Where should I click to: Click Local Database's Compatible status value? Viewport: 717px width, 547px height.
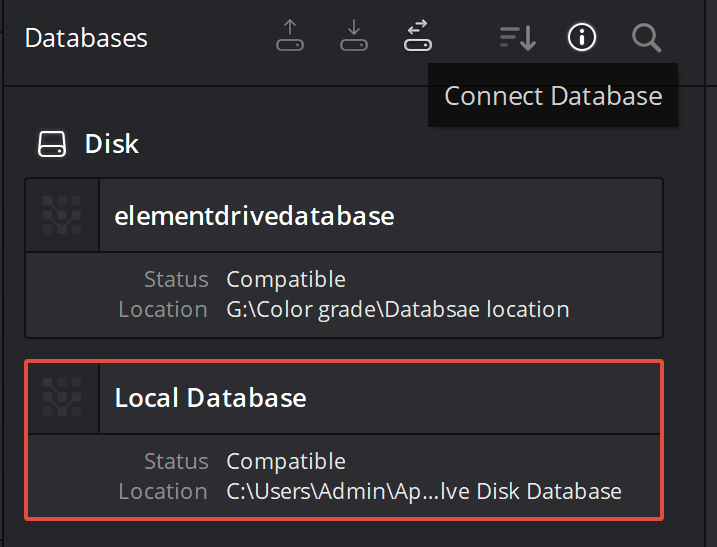pyautogui.click(x=286, y=461)
